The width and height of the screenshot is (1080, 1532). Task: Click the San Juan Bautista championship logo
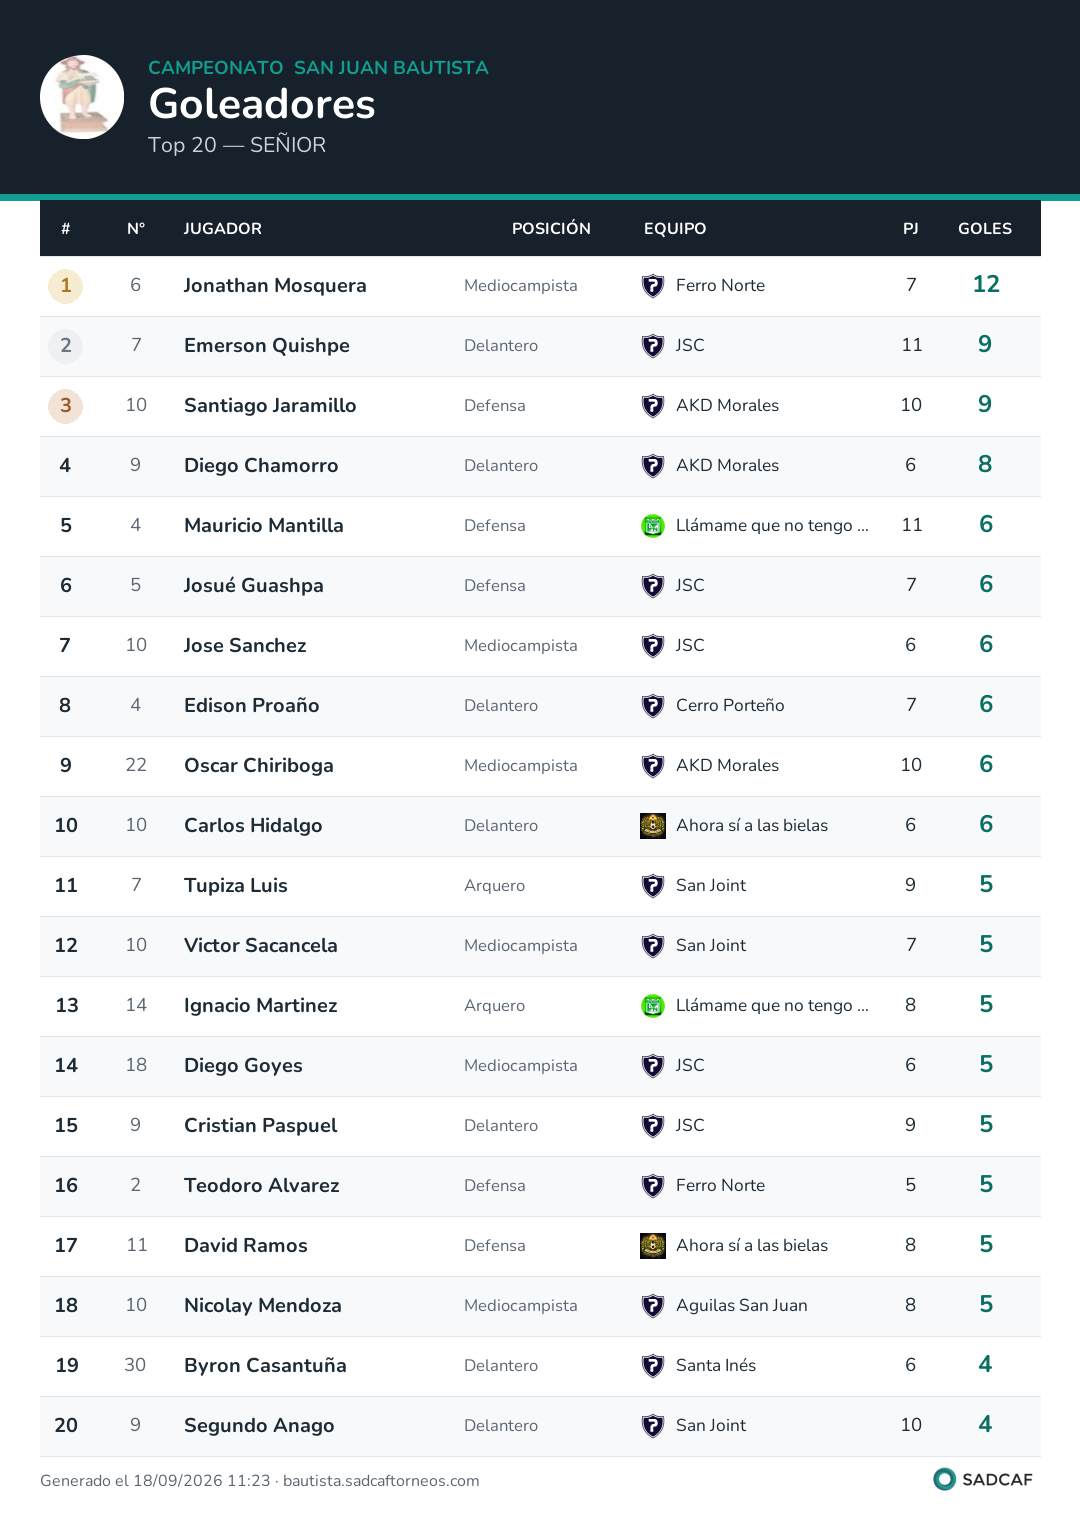pos(82,97)
